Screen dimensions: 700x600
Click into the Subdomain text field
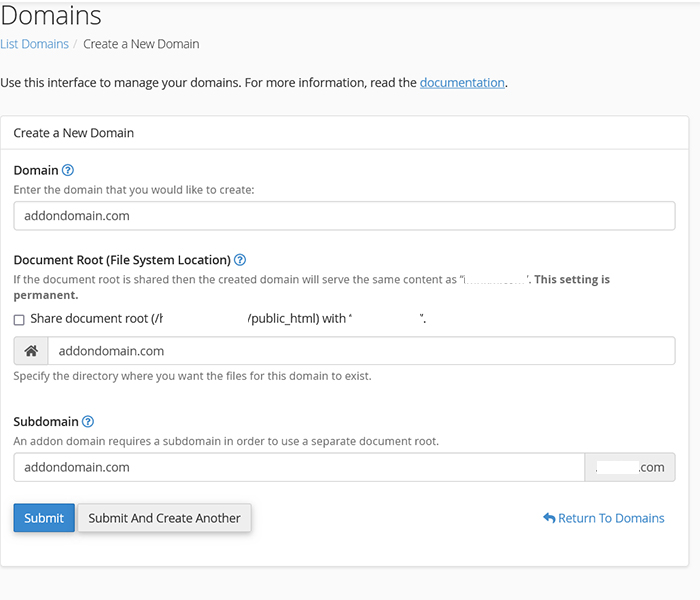pos(298,467)
